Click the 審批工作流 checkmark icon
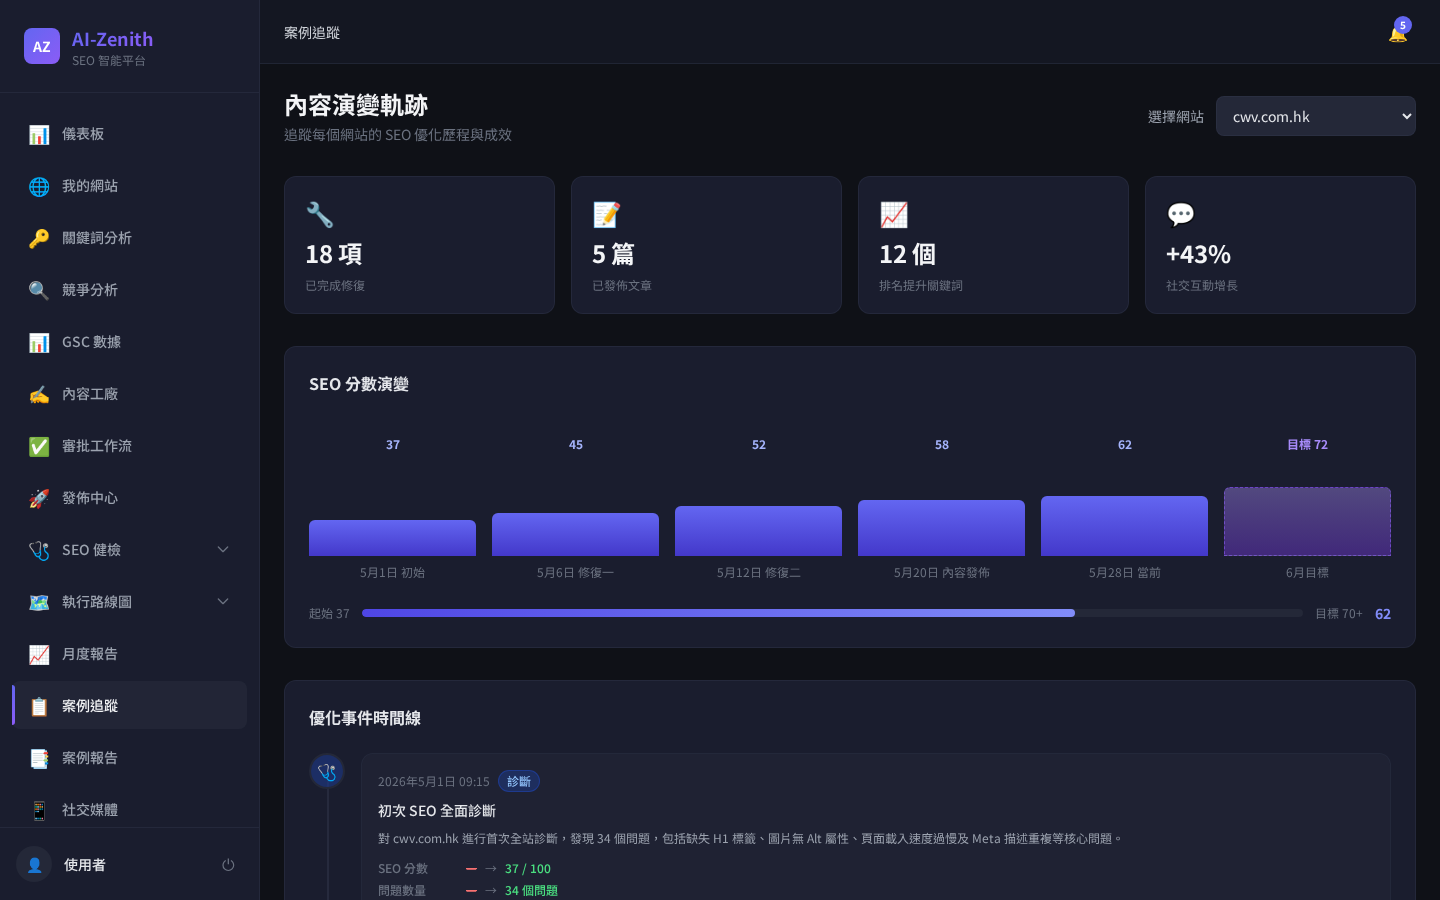Image resolution: width=1440 pixels, height=900 pixels. coord(39,446)
